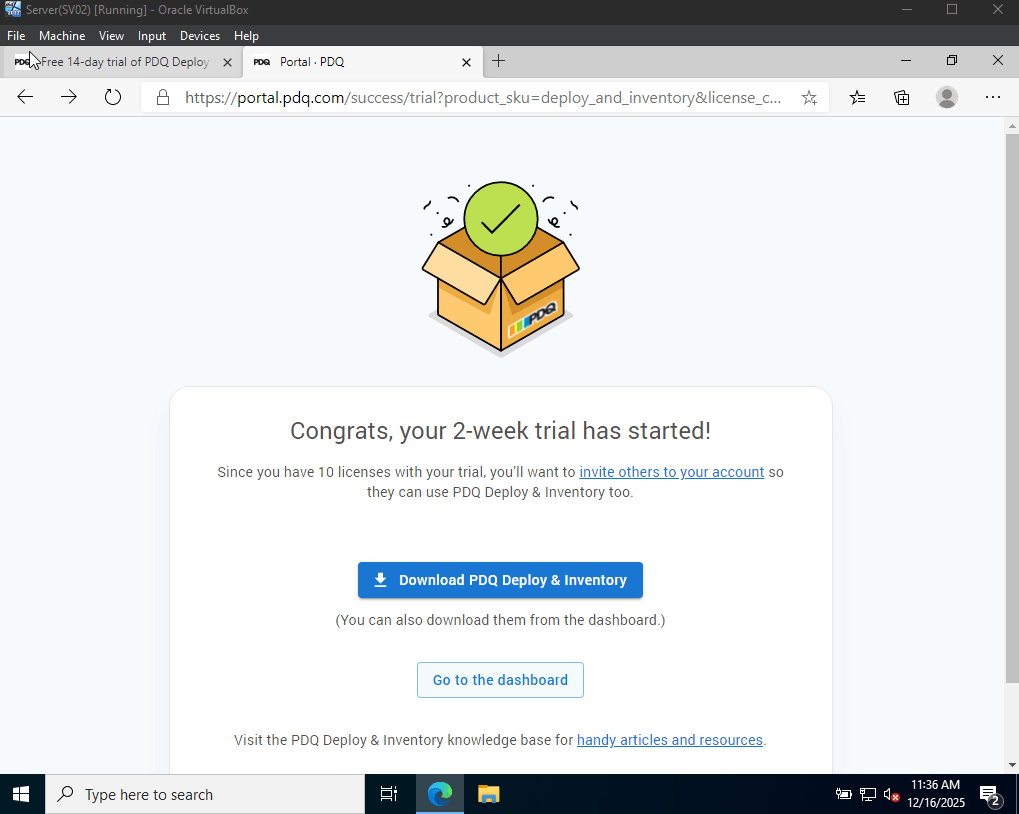The image size is (1019, 814).
Task: Click the page's vertical scrollbar thumb
Action: [x=1012, y=408]
